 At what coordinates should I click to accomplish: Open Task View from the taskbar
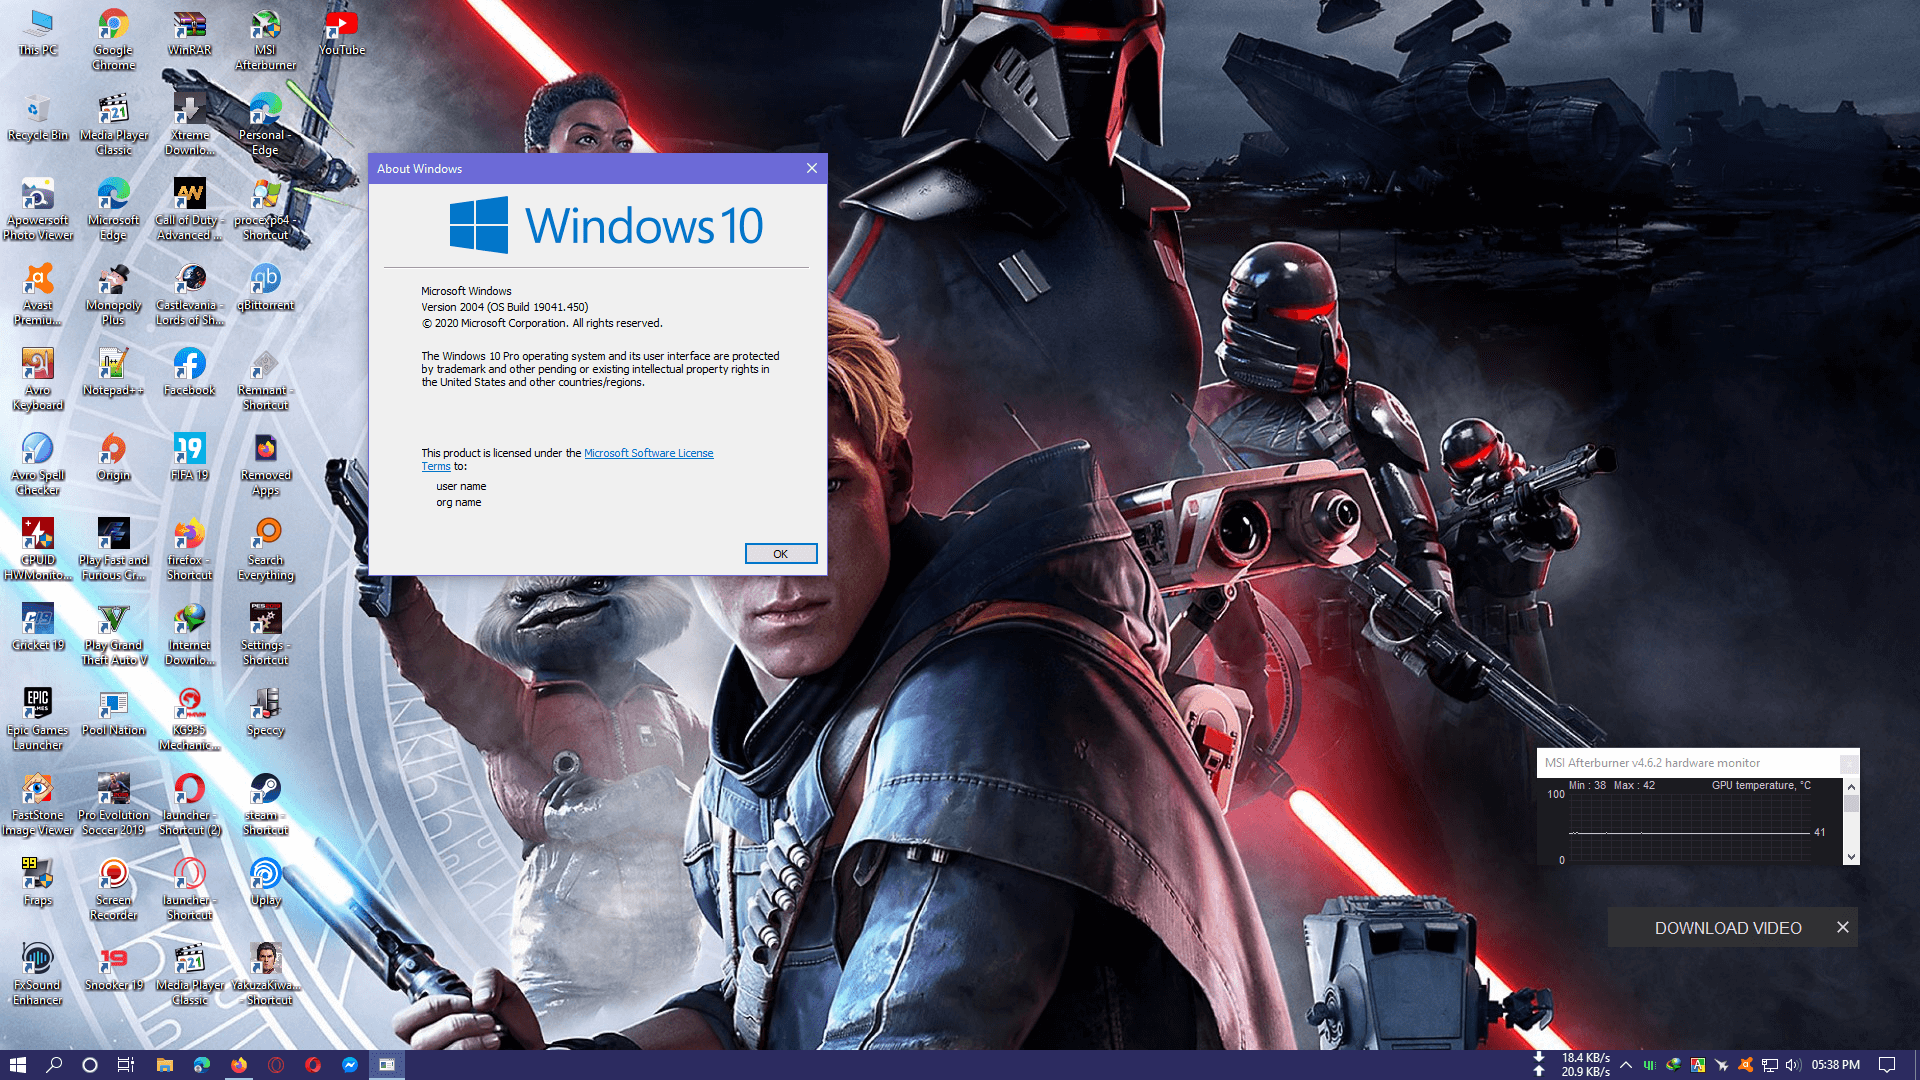(126, 1065)
